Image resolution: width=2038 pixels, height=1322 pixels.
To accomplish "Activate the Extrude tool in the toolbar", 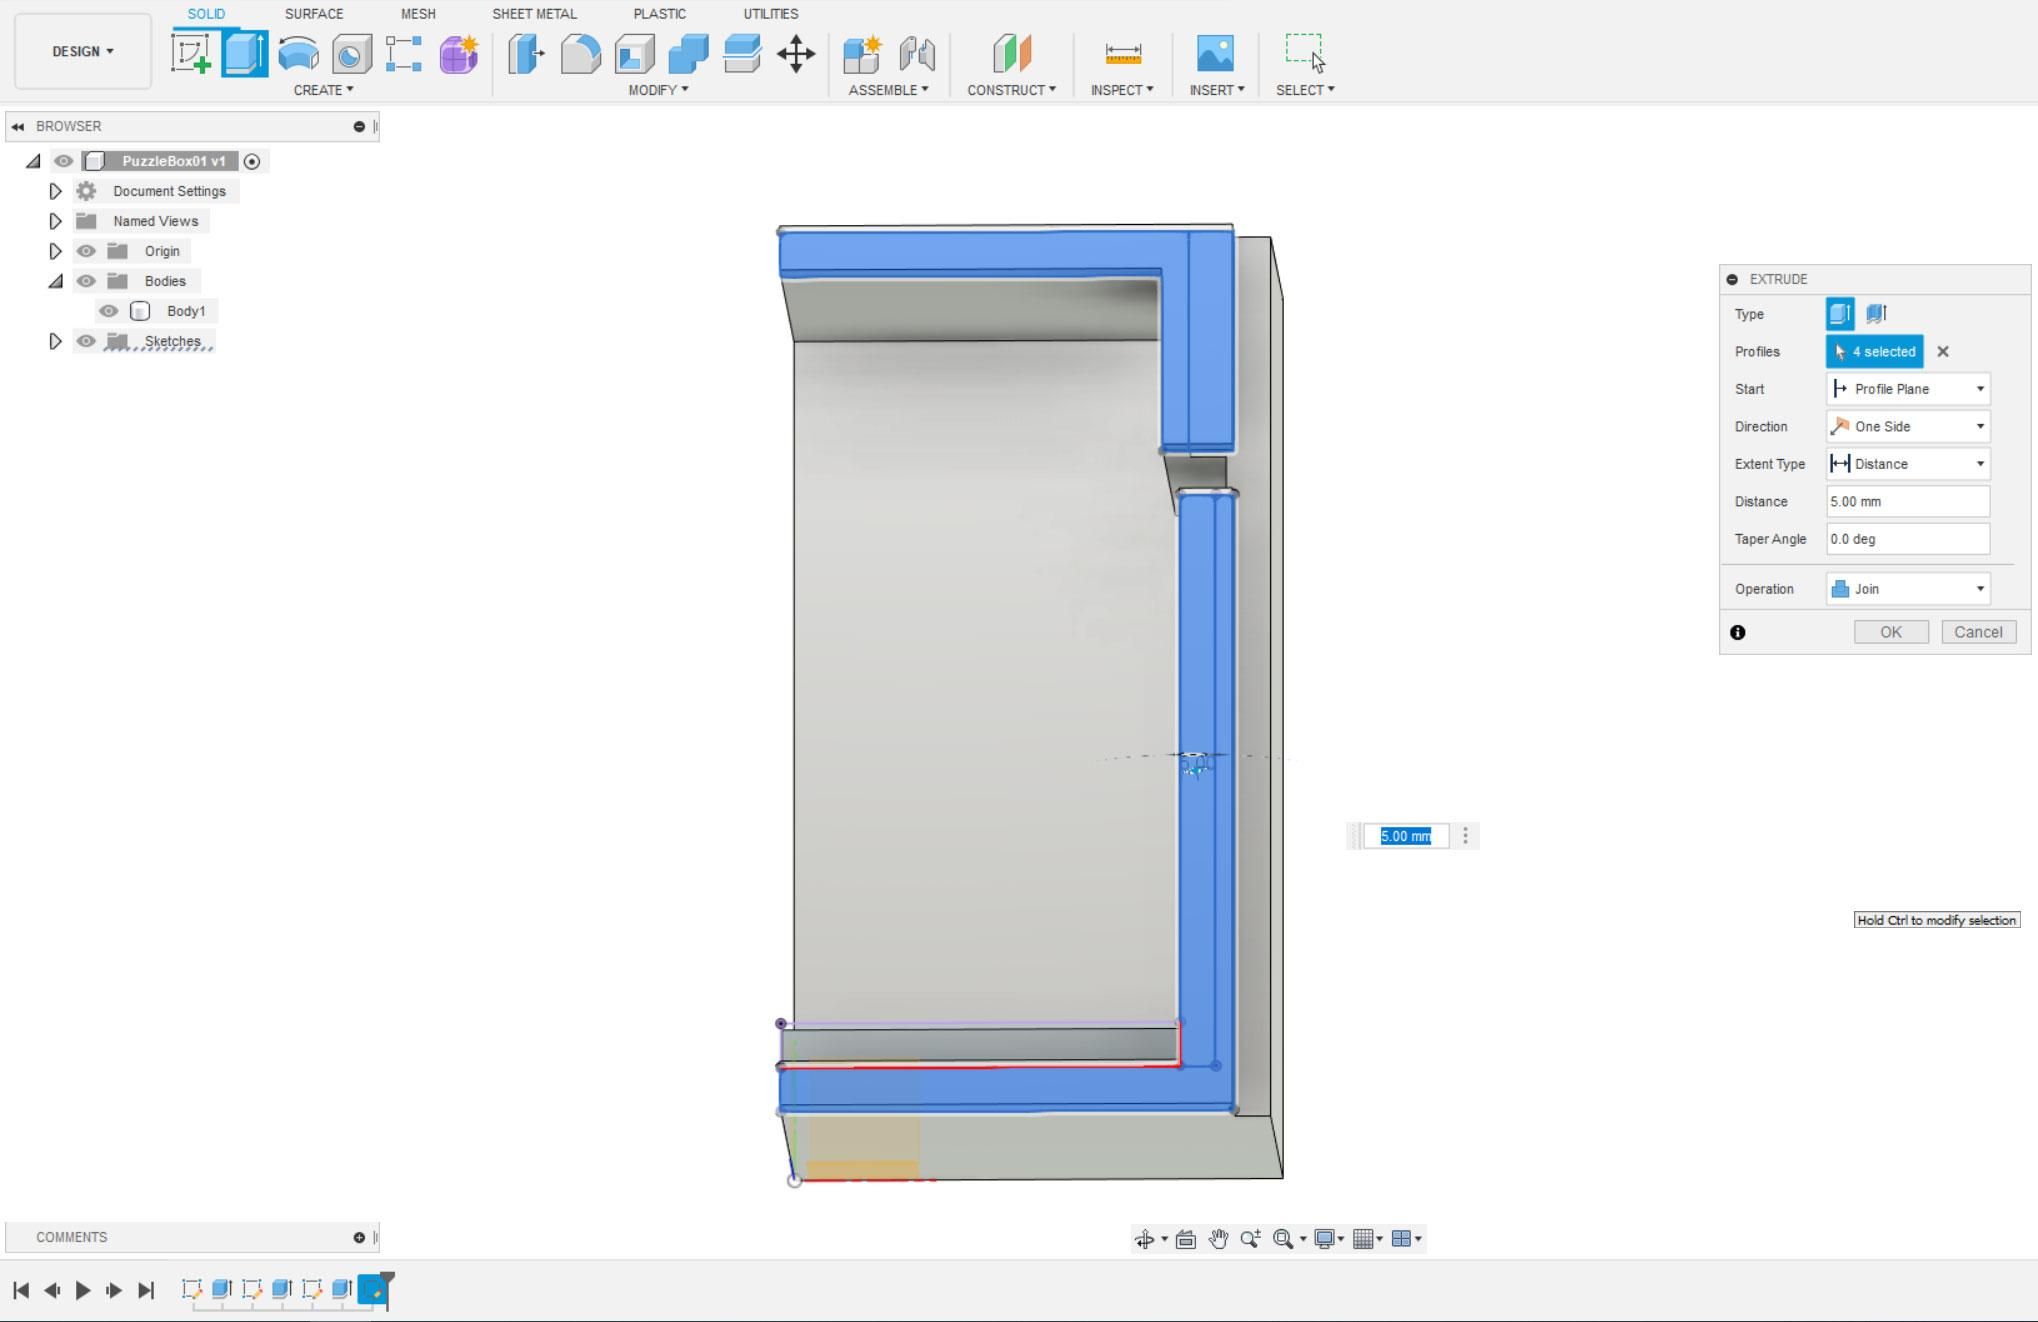I will point(244,54).
